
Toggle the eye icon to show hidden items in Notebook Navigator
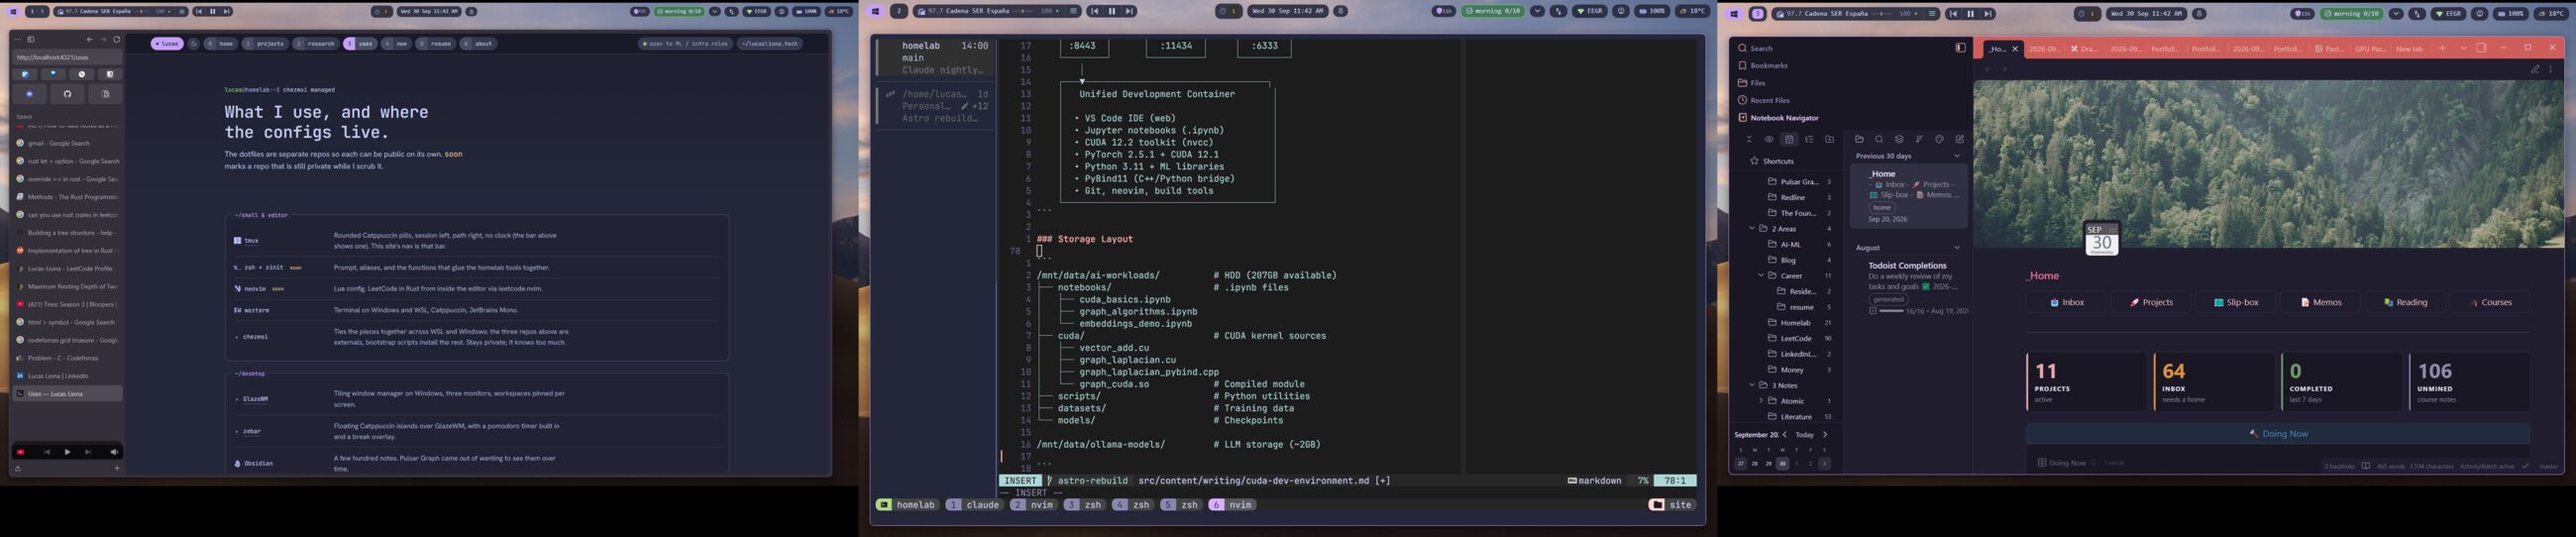(x=1769, y=140)
